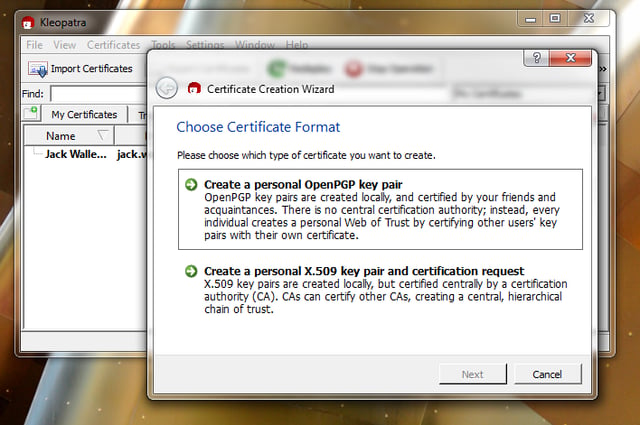Click Import Certificates label in toolbar
The image size is (640, 425).
point(92,69)
